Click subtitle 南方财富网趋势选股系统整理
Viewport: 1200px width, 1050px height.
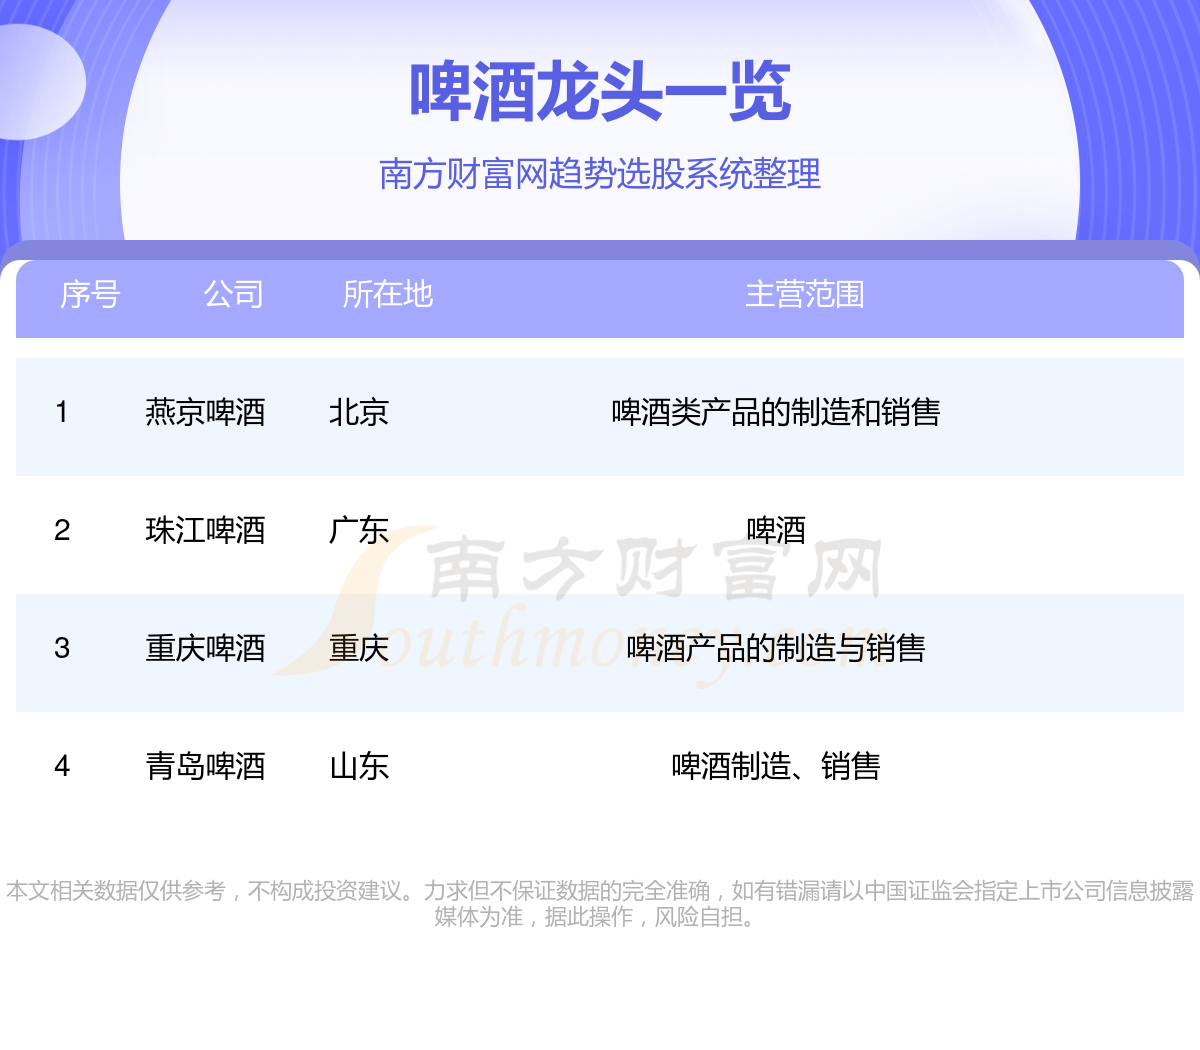pyautogui.click(x=600, y=174)
